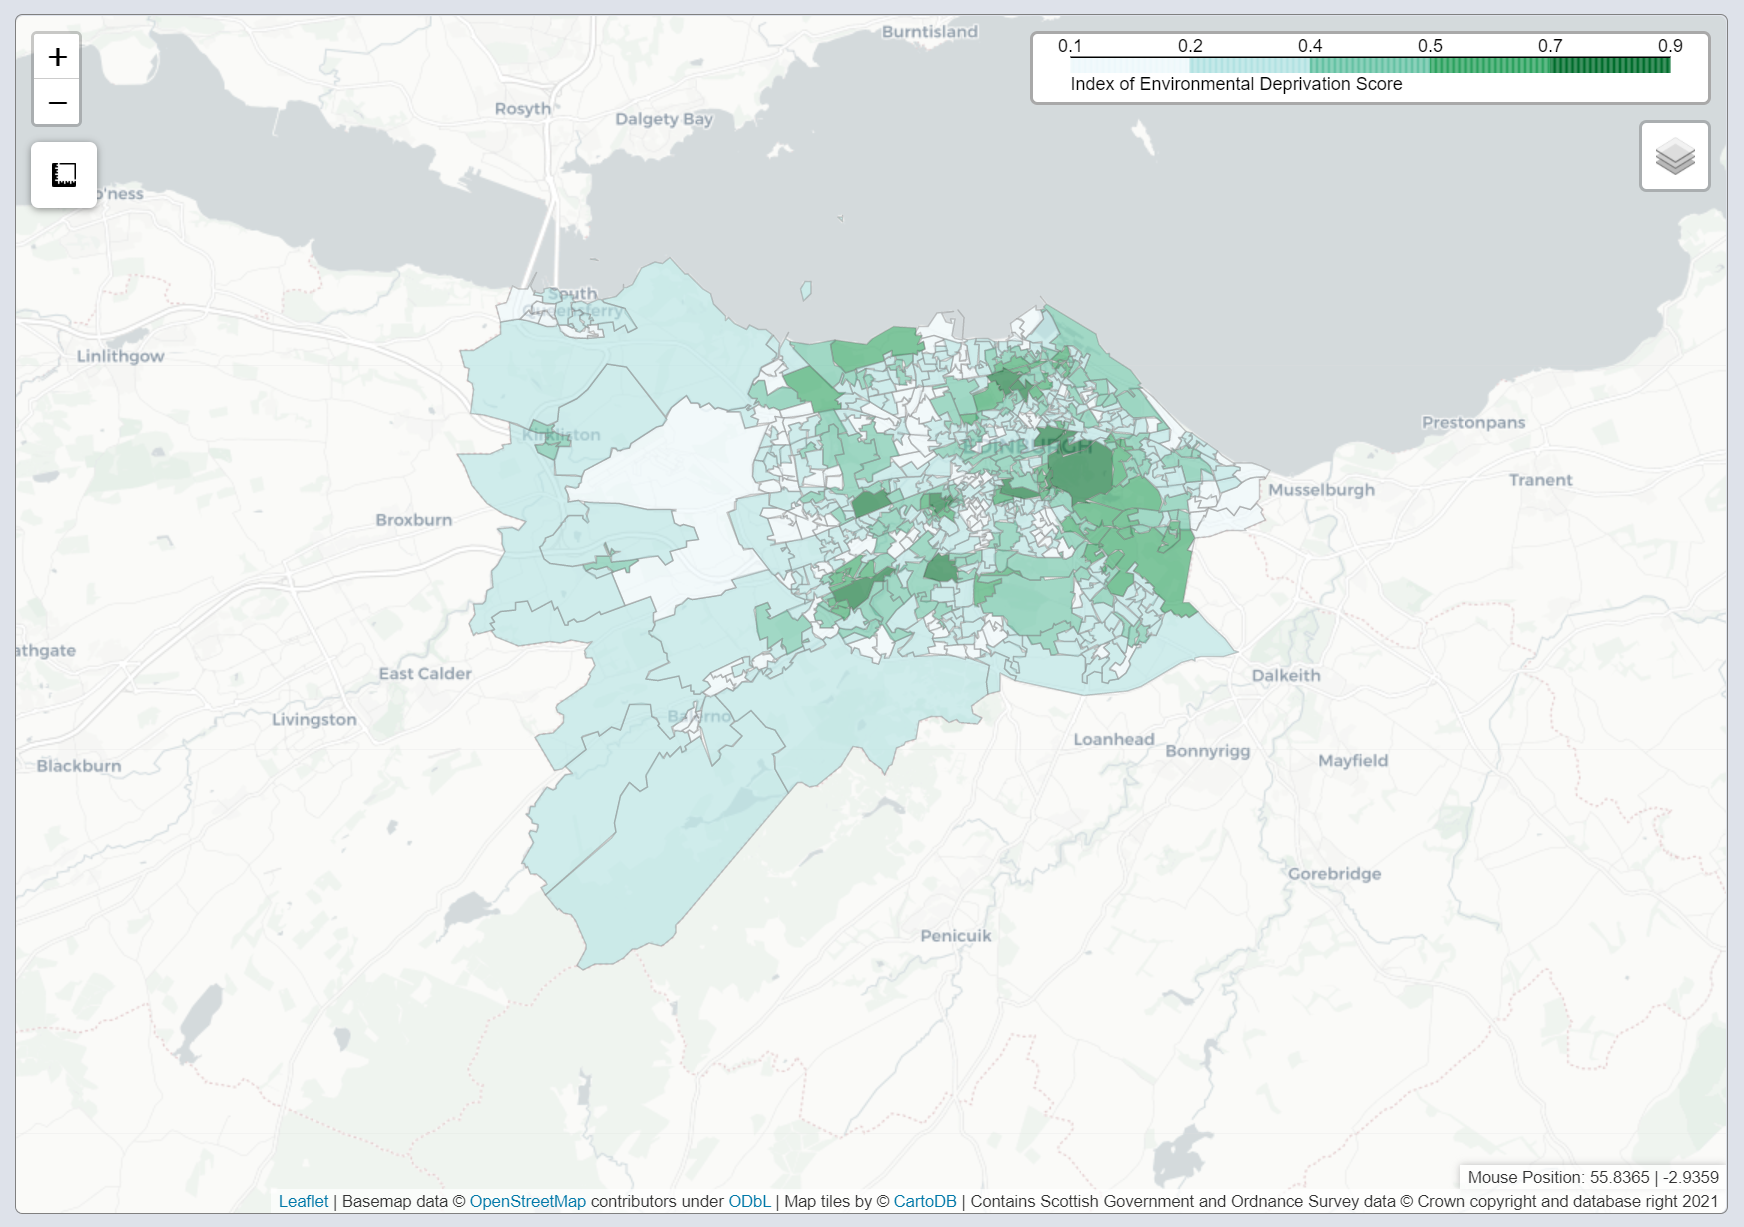Click the legend title text
The image size is (1744, 1227).
coord(1236,84)
